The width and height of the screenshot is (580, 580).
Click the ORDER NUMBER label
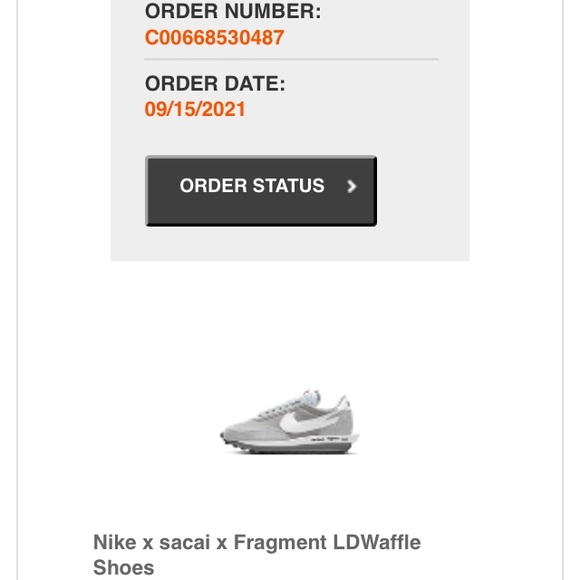click(x=233, y=11)
